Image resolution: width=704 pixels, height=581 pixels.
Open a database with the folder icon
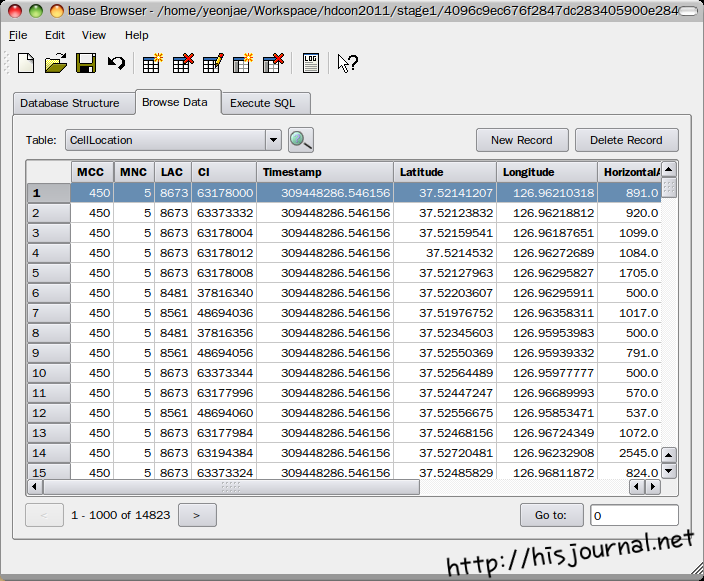pos(56,63)
